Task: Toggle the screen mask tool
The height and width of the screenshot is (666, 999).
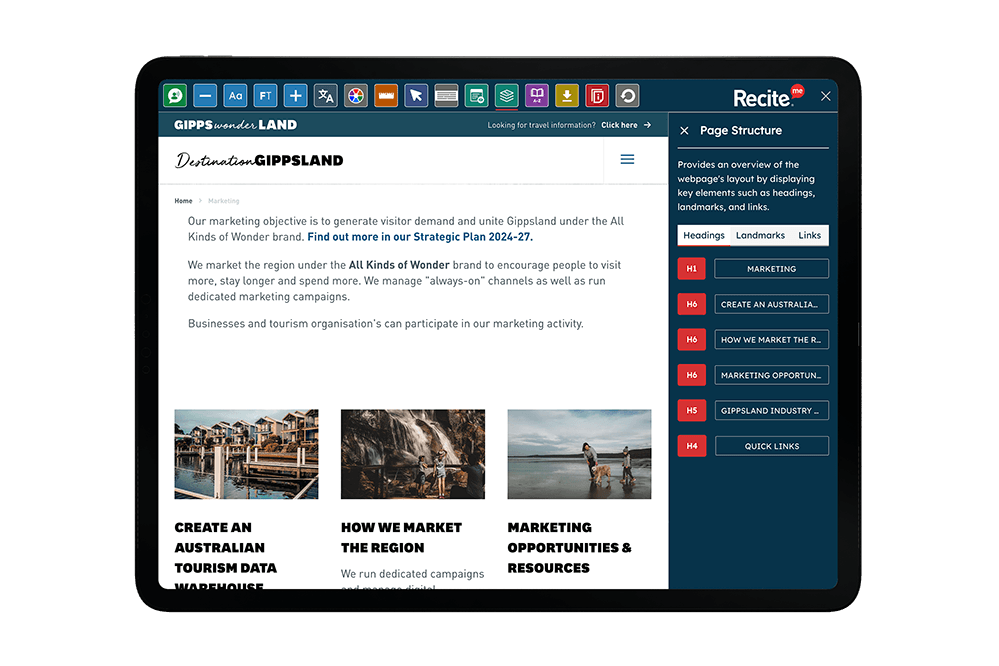Action: tap(446, 95)
